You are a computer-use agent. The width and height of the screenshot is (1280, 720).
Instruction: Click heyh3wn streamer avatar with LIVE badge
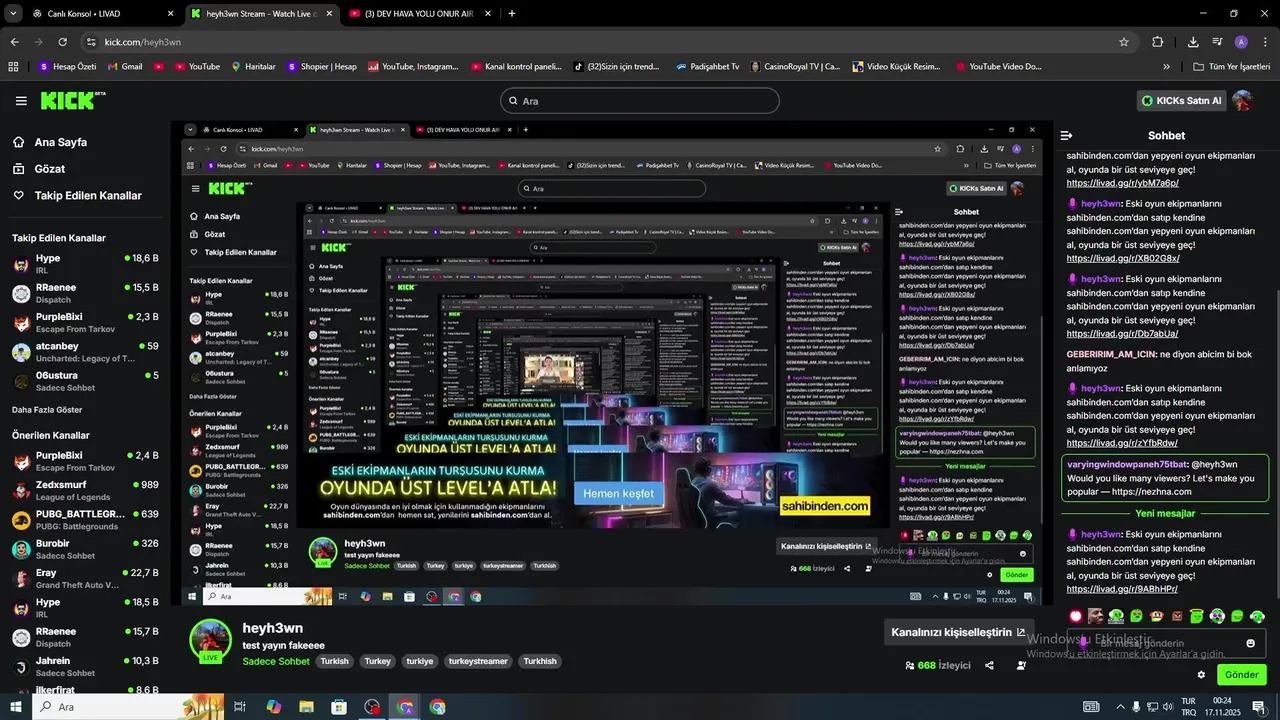point(210,641)
